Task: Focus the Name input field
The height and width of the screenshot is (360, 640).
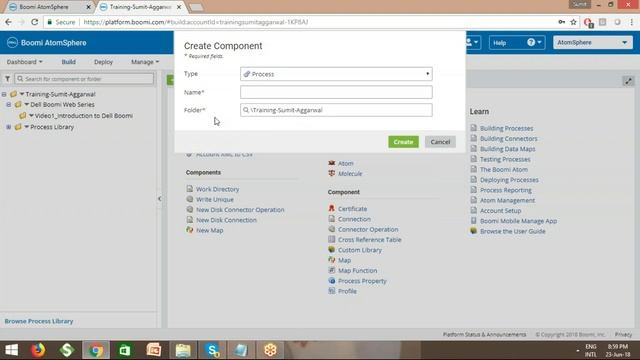Action: pos(336,92)
